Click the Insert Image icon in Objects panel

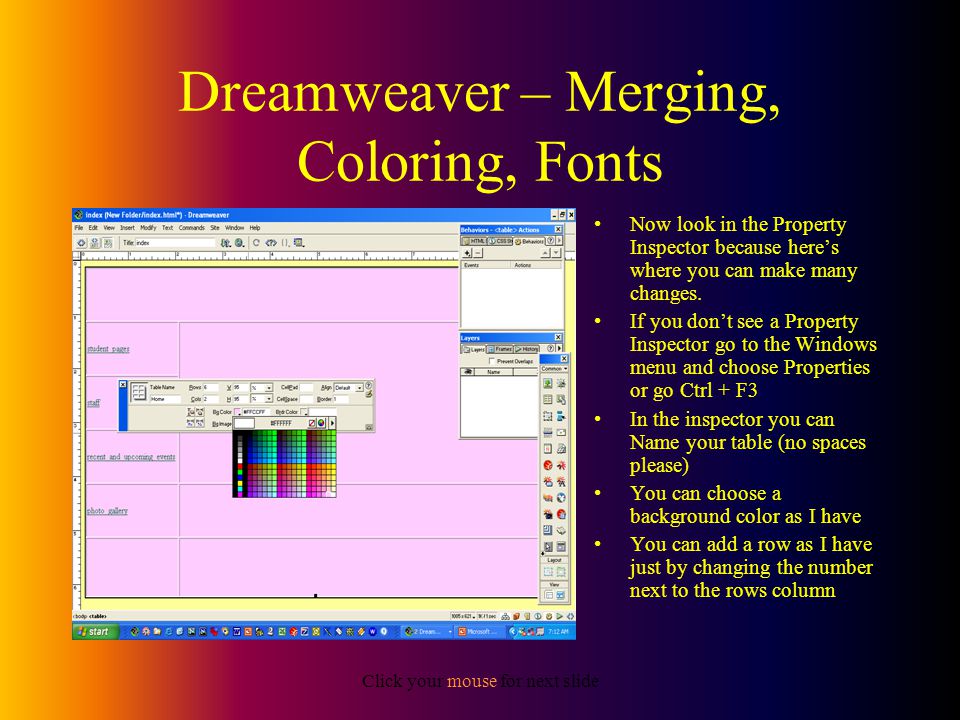click(548, 383)
